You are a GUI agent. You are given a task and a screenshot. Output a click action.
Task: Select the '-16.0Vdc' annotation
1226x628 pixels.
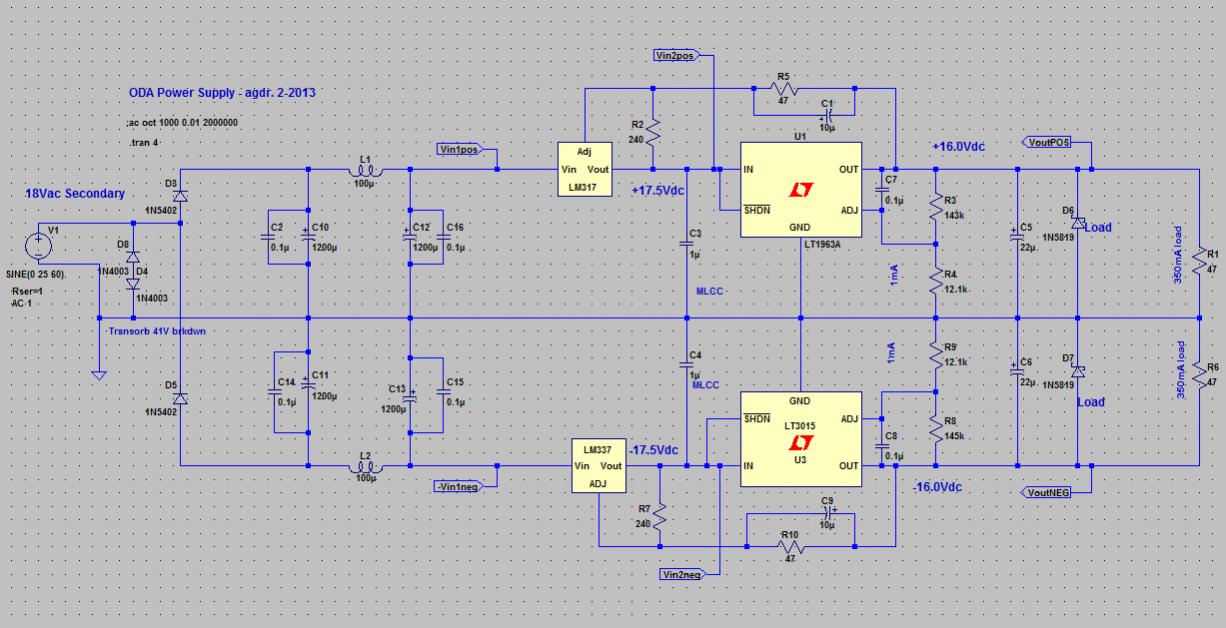tap(938, 487)
